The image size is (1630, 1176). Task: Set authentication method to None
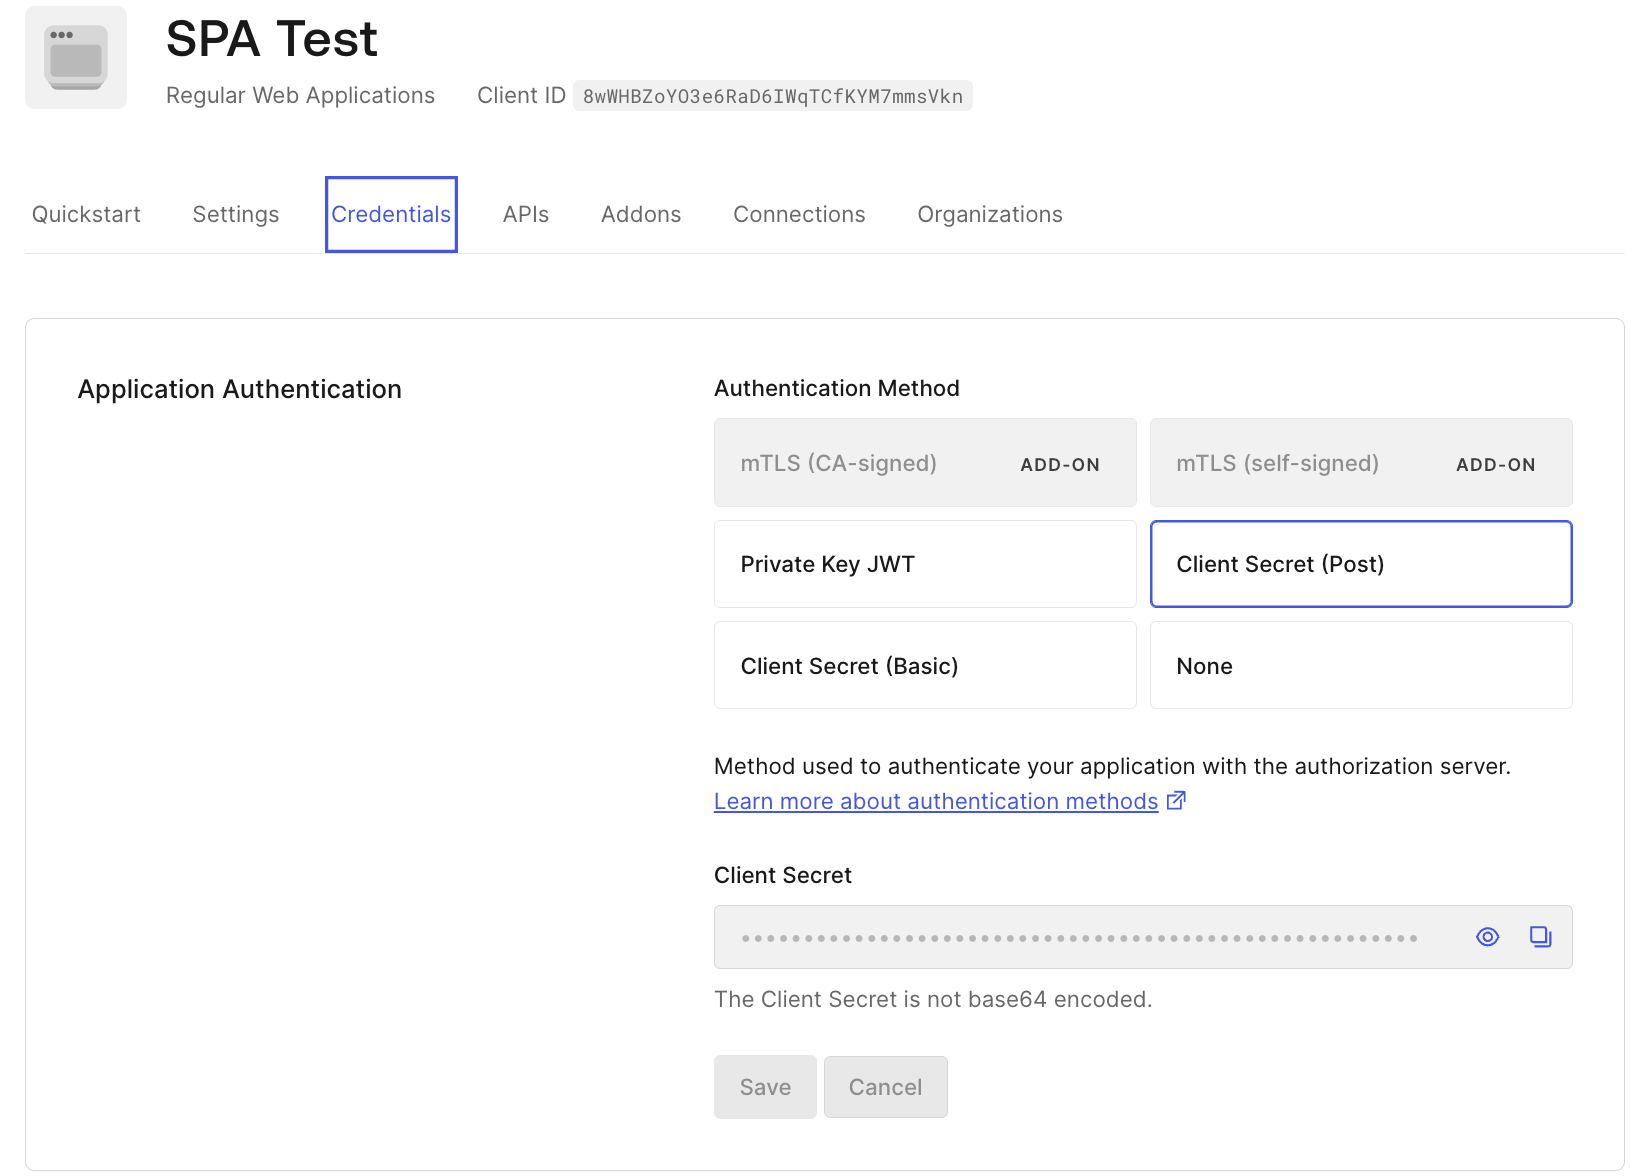pyautogui.click(x=1361, y=665)
